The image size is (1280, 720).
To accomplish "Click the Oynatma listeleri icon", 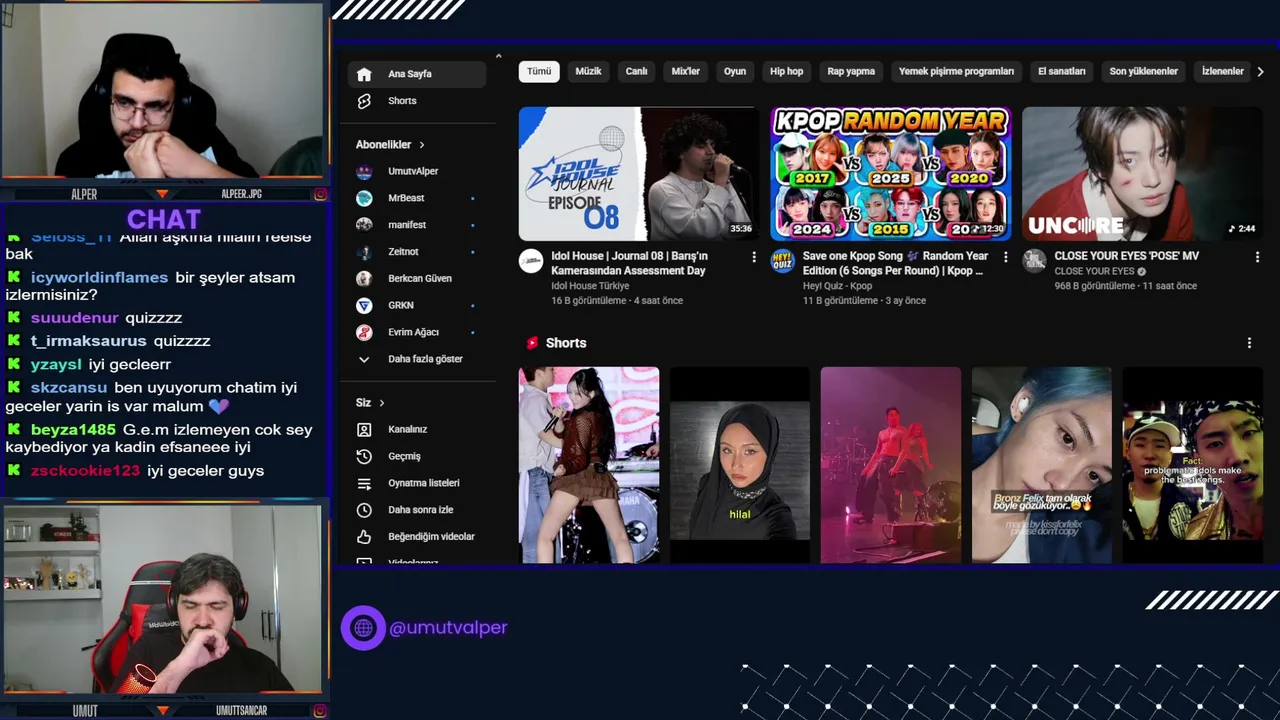I will coord(364,483).
